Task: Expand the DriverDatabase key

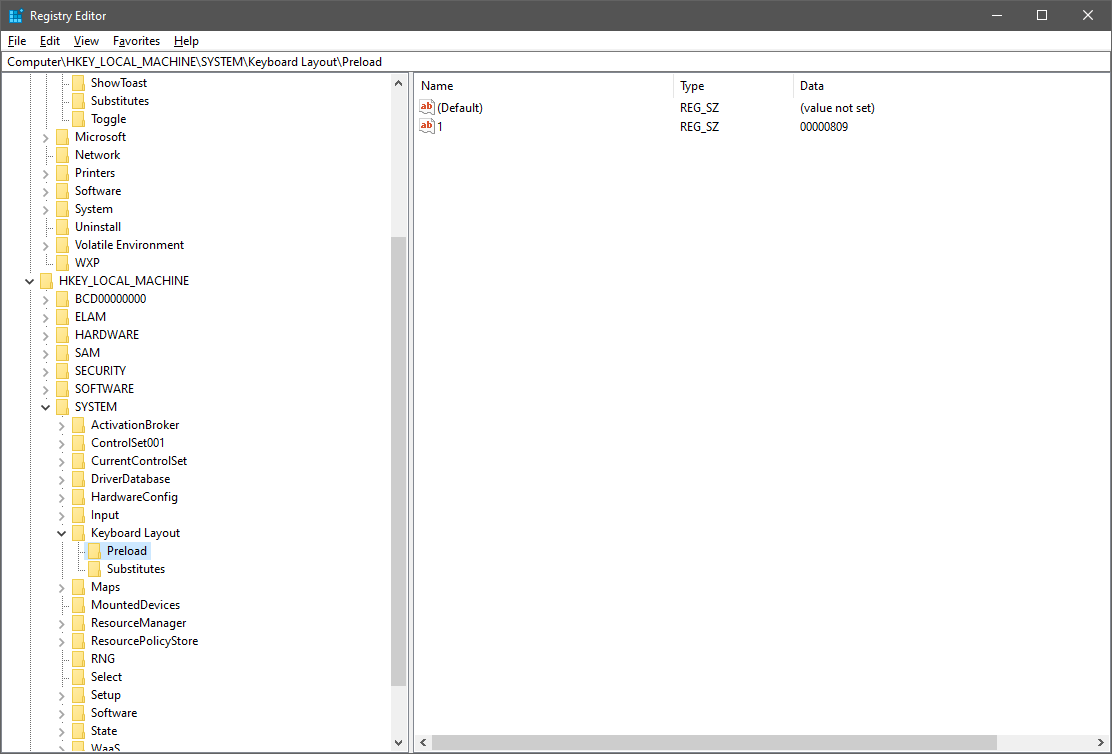Action: click(x=62, y=479)
